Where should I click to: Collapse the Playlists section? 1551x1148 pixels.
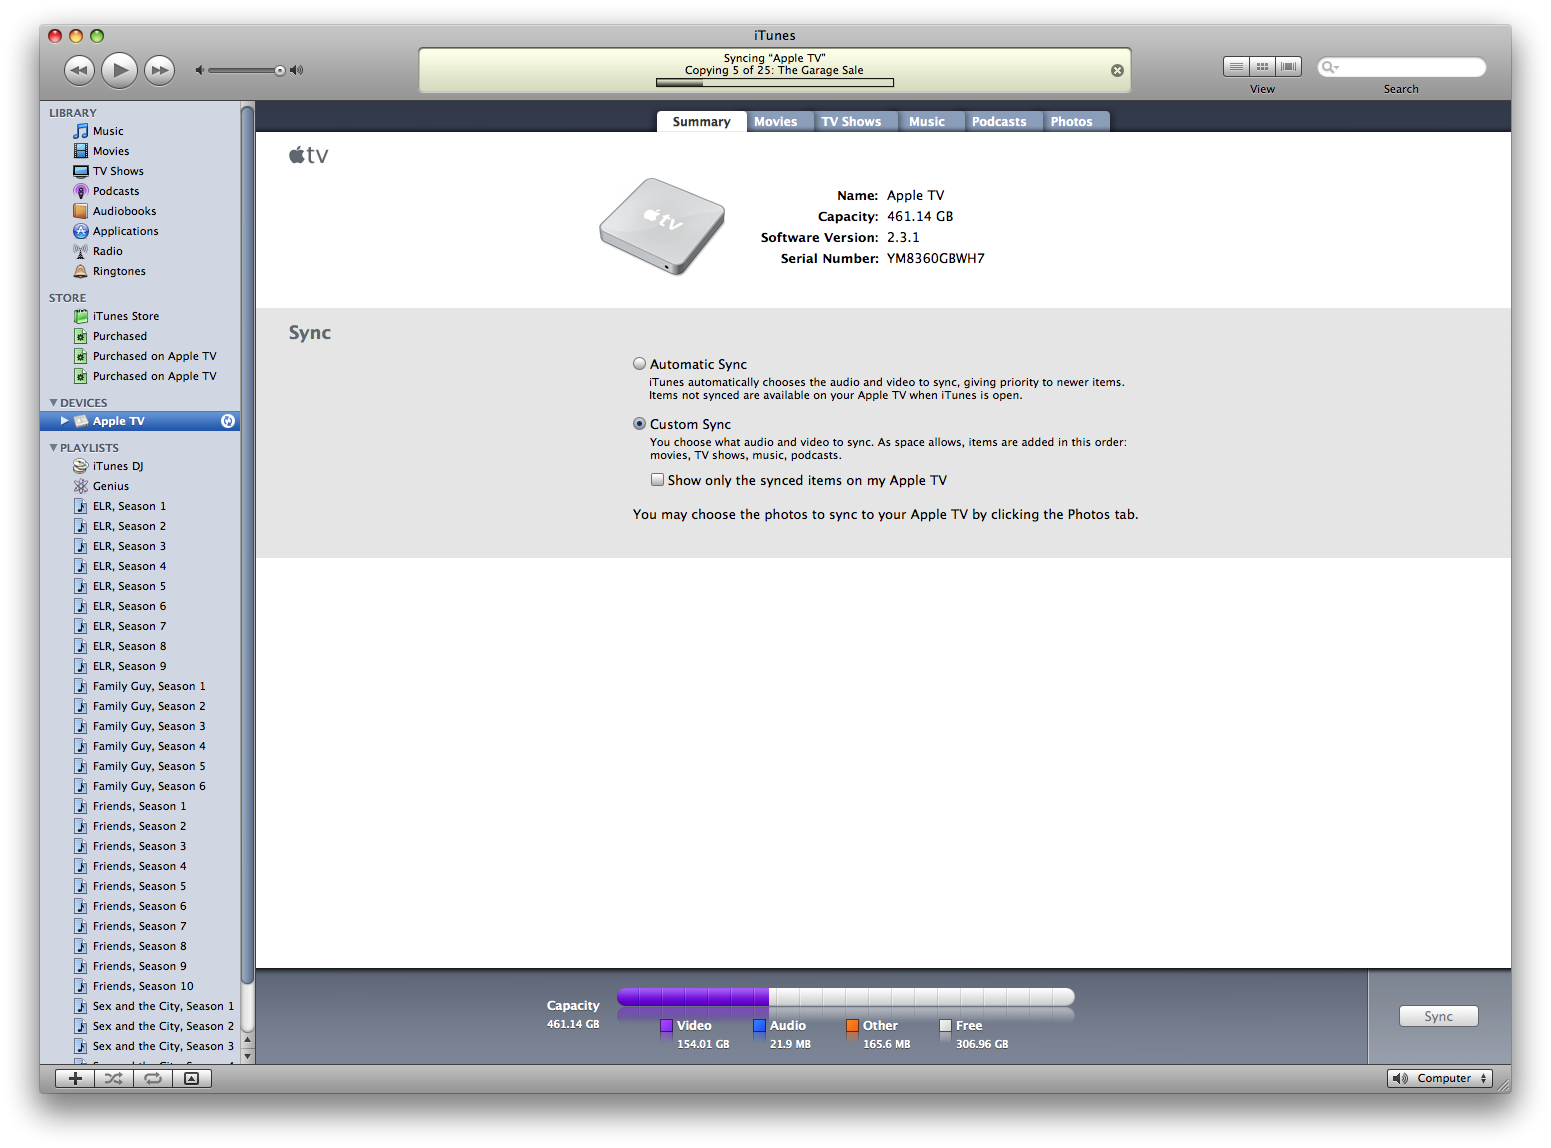53,448
